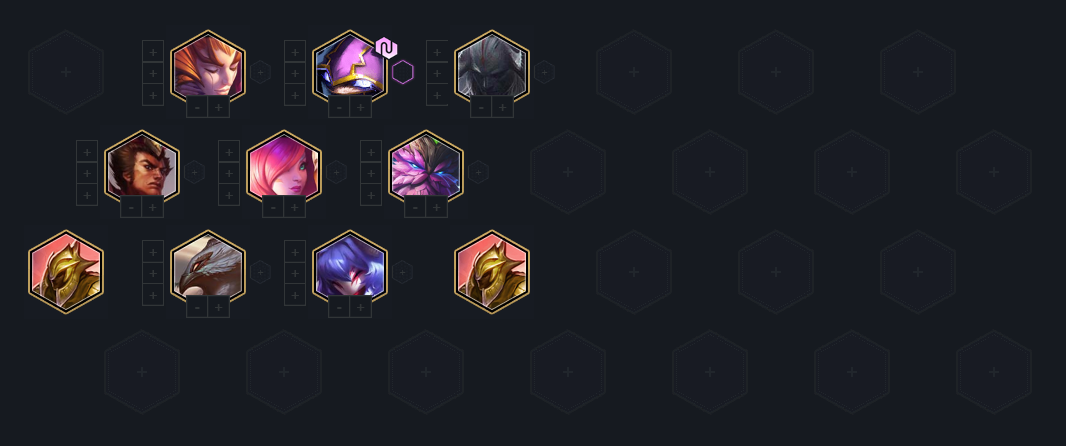The image size is (1066, 446).
Task: Add middle item slot beside blue-haired champion
Action: pyautogui.click(x=294, y=273)
